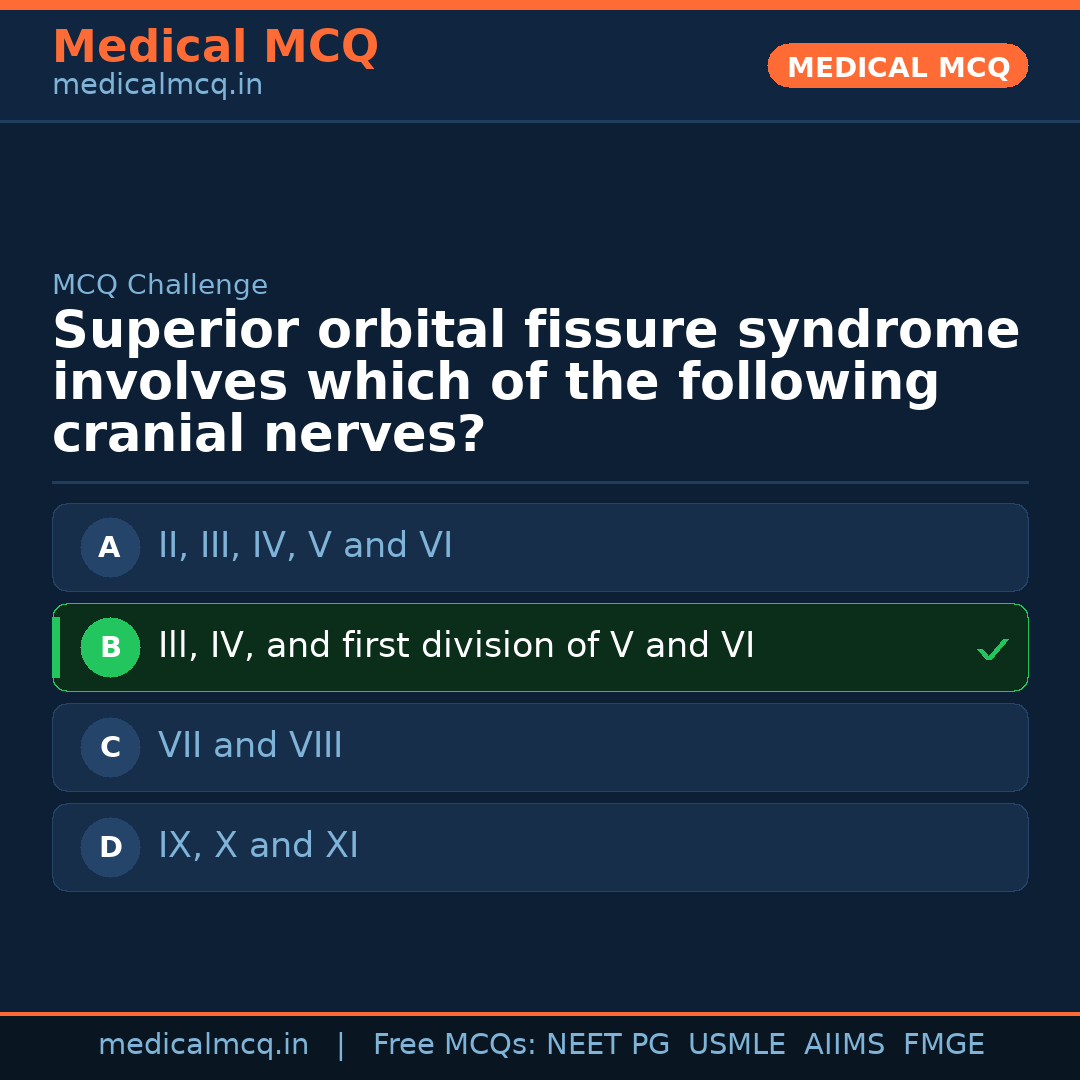This screenshot has height=1080, width=1080.
Task: Select the circular A option badge
Action: [x=110, y=547]
